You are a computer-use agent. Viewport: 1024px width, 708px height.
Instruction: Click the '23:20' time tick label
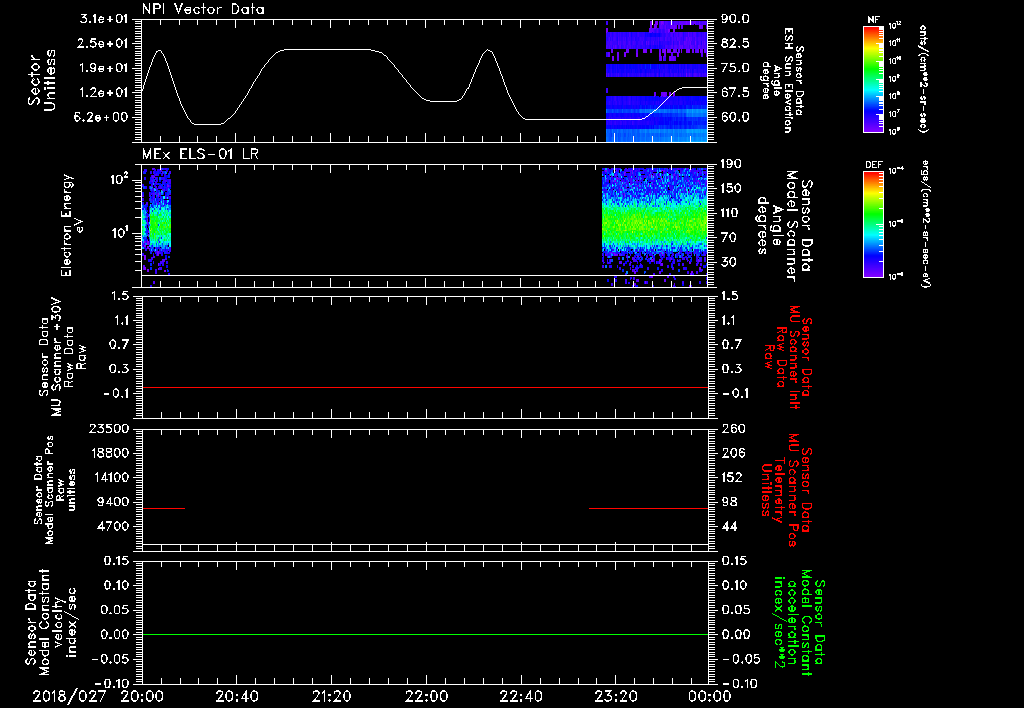tap(616, 696)
